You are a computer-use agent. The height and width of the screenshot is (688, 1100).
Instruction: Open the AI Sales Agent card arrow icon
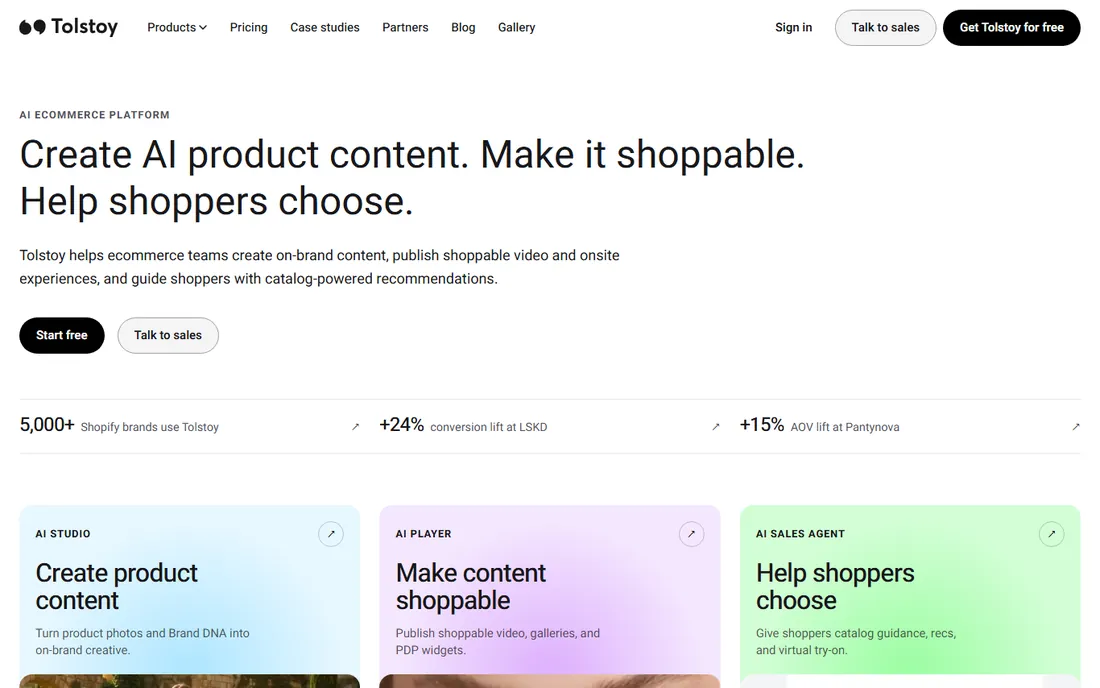(x=1051, y=534)
